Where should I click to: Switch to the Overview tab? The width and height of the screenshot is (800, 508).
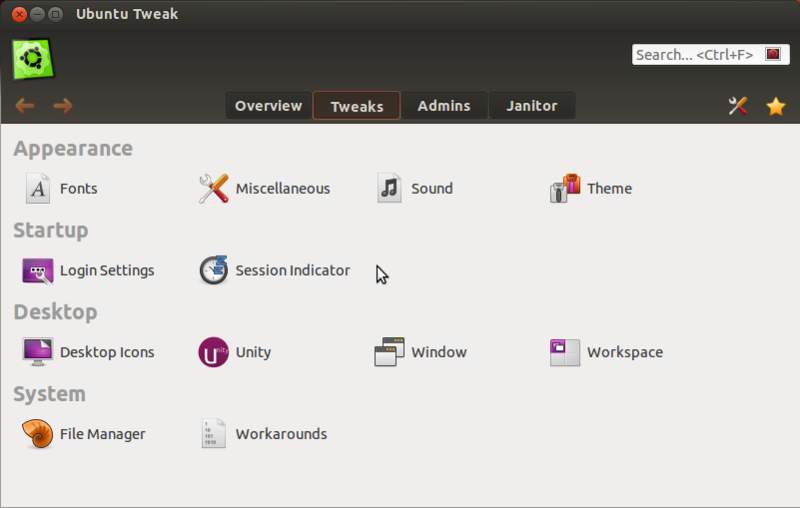tap(268, 106)
